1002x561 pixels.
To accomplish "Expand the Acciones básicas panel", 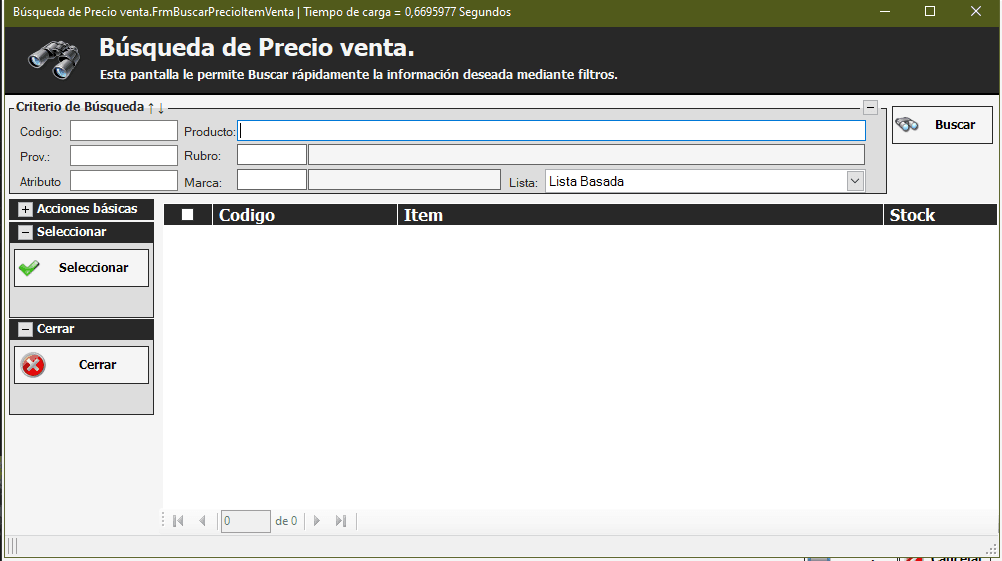I will coord(25,209).
